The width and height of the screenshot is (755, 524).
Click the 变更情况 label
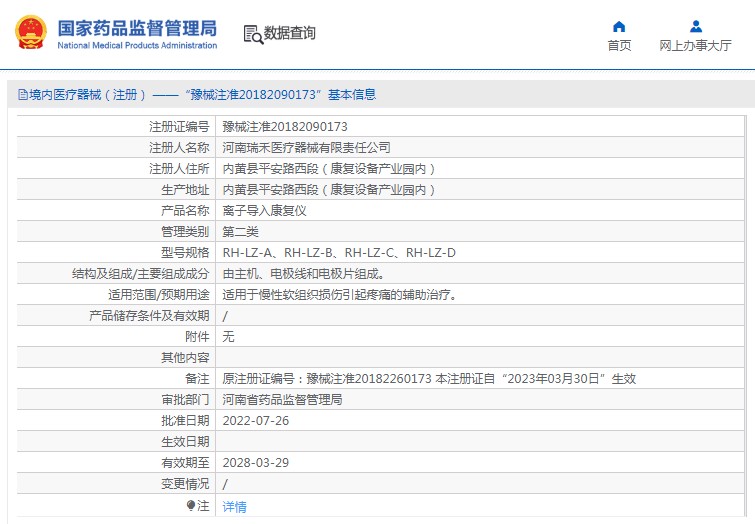click(x=185, y=483)
